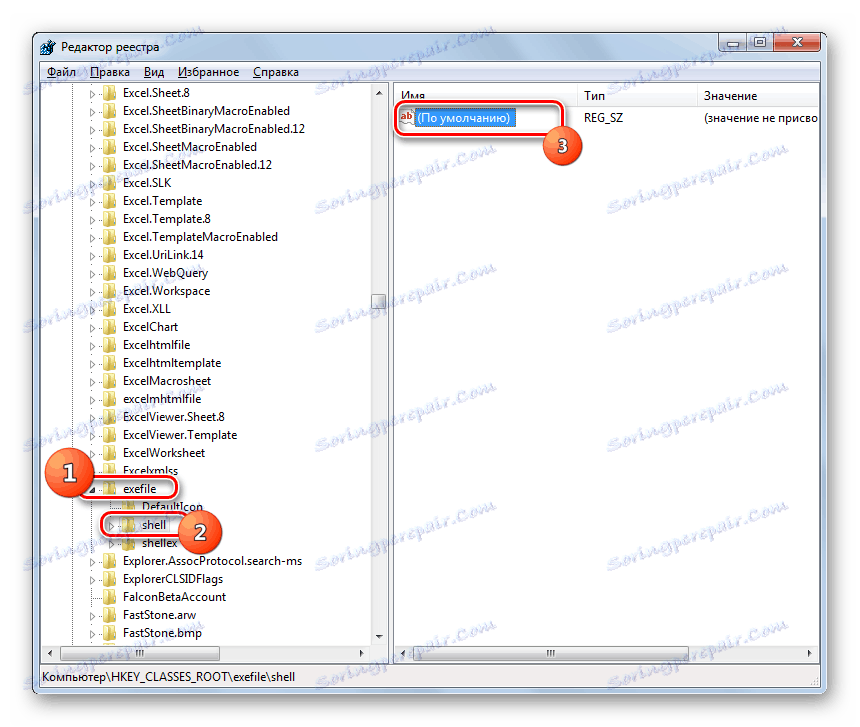Click the folder icon of excelmhtmlfile
860x727 pixels.
[x=110, y=399]
